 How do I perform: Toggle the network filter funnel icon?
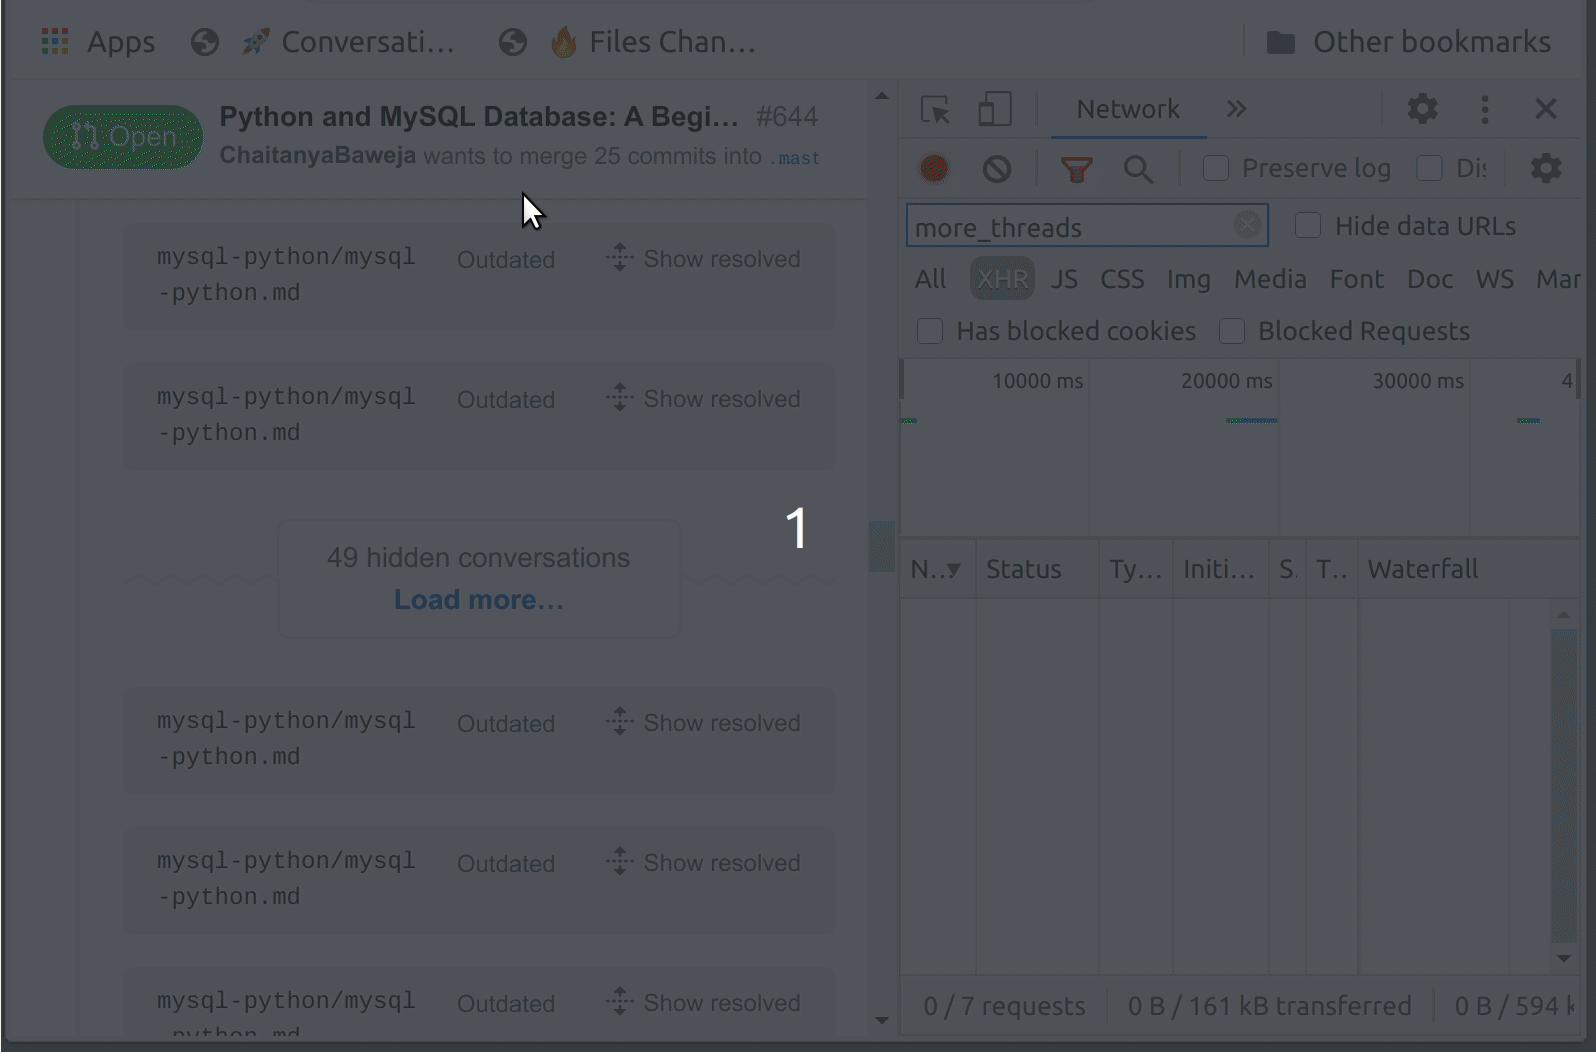click(x=1076, y=169)
